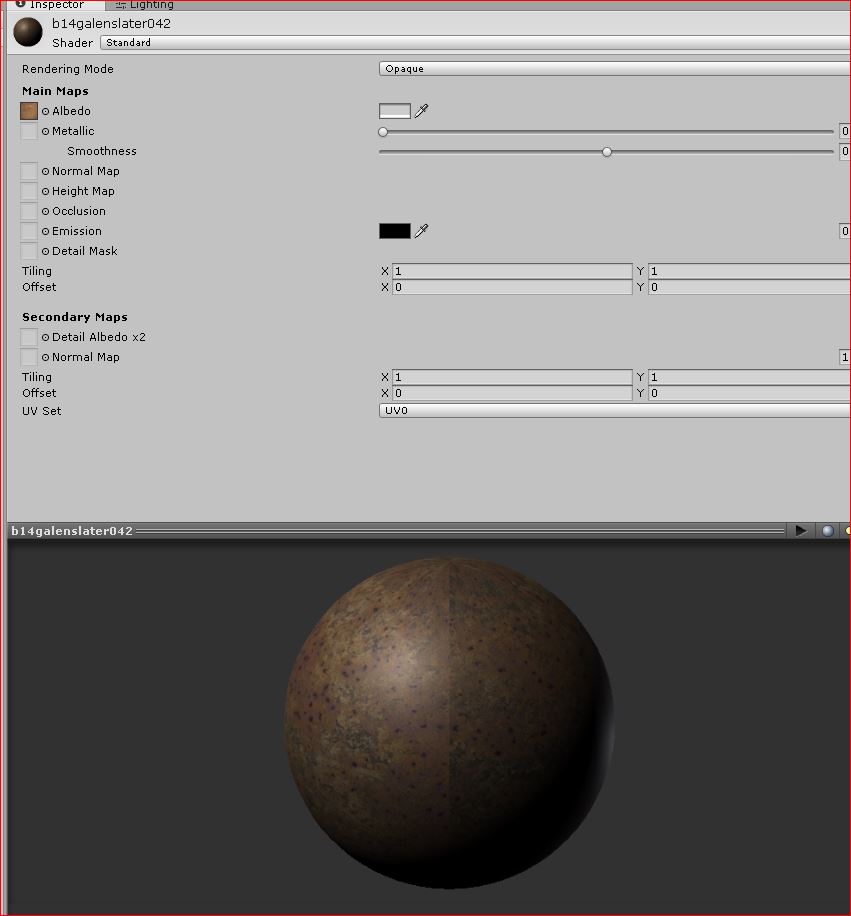851x916 pixels.
Task: Open the Rendering Mode dropdown
Action: tap(610, 68)
